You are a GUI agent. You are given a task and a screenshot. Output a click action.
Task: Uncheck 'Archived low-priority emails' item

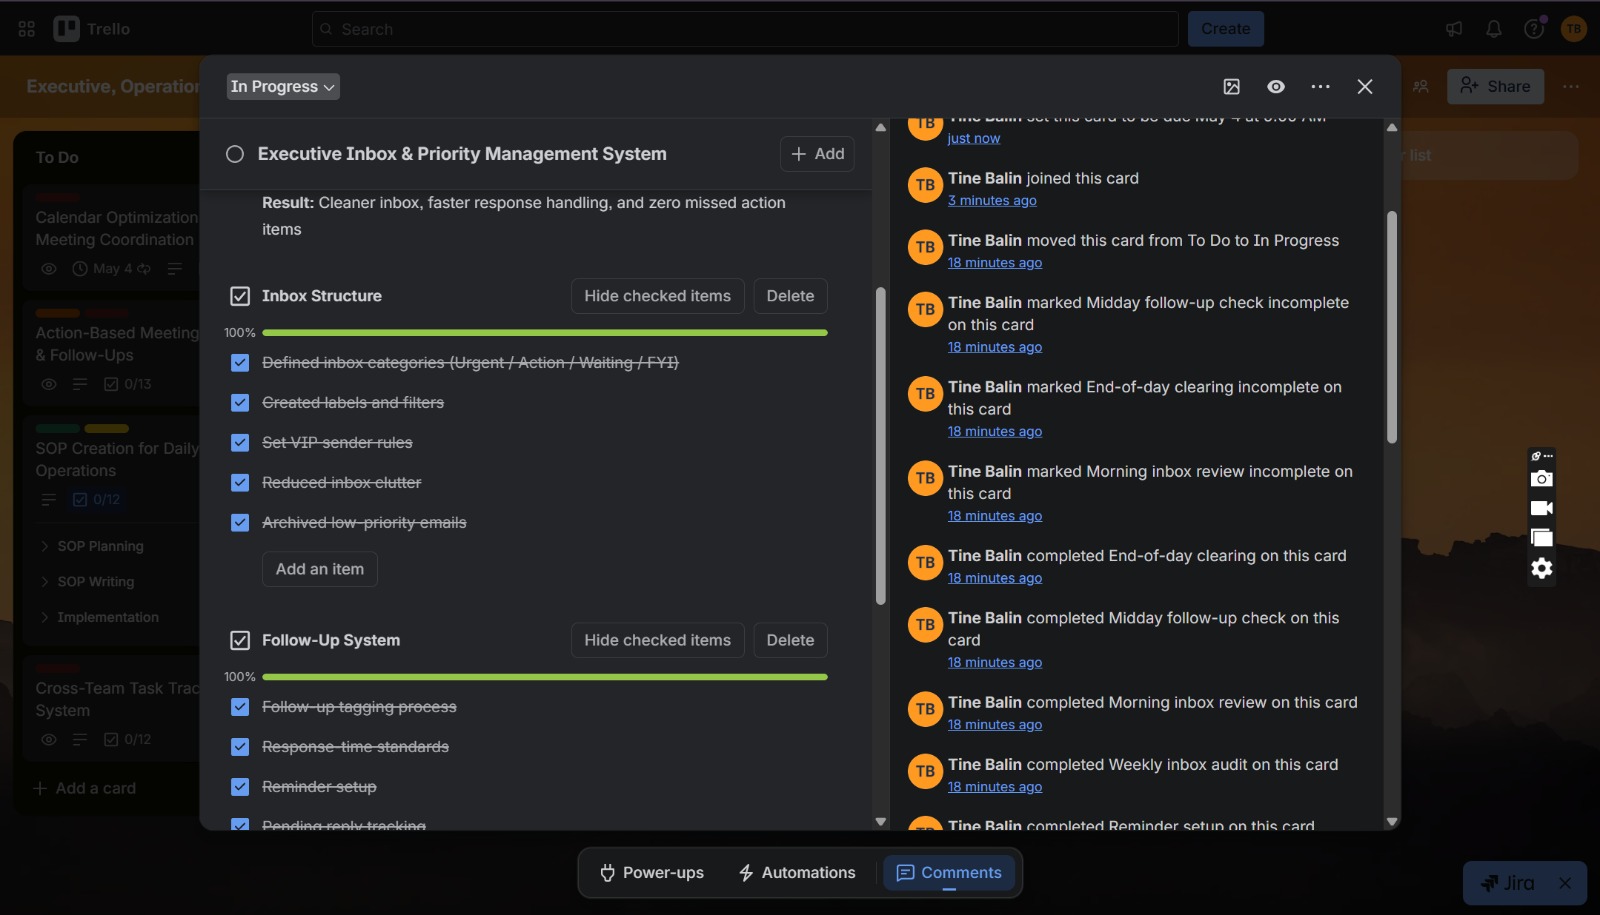[x=240, y=523]
